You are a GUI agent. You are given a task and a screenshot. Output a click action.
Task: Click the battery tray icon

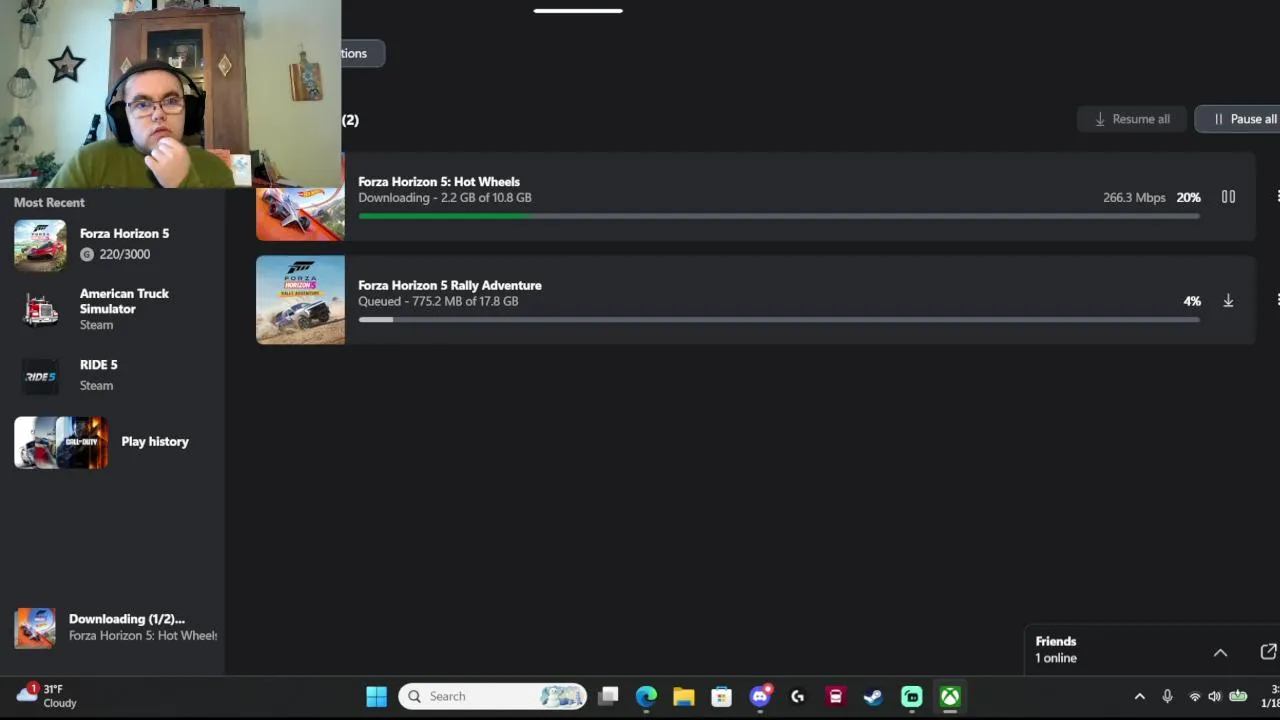point(1238,696)
